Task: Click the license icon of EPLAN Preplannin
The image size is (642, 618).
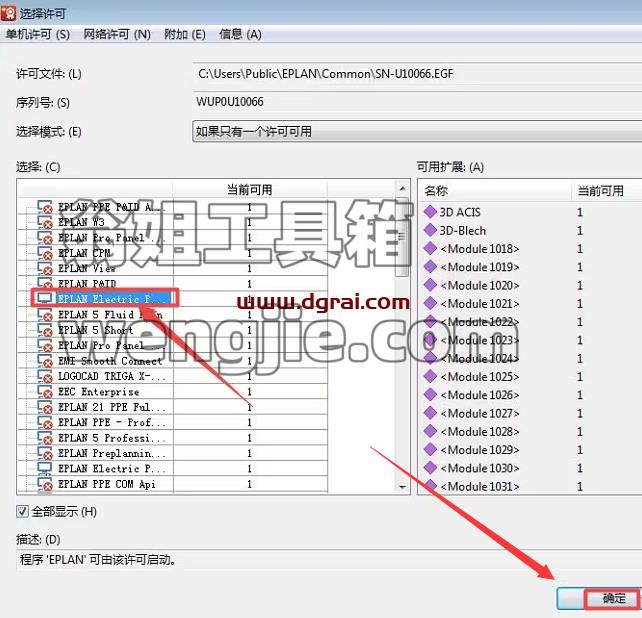Action: click(45, 453)
